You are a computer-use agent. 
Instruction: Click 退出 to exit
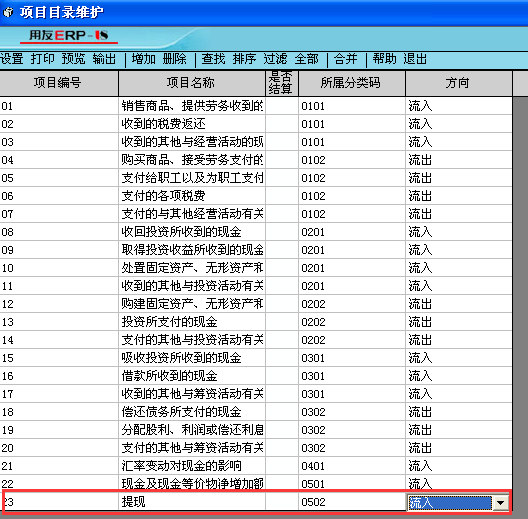point(415,59)
